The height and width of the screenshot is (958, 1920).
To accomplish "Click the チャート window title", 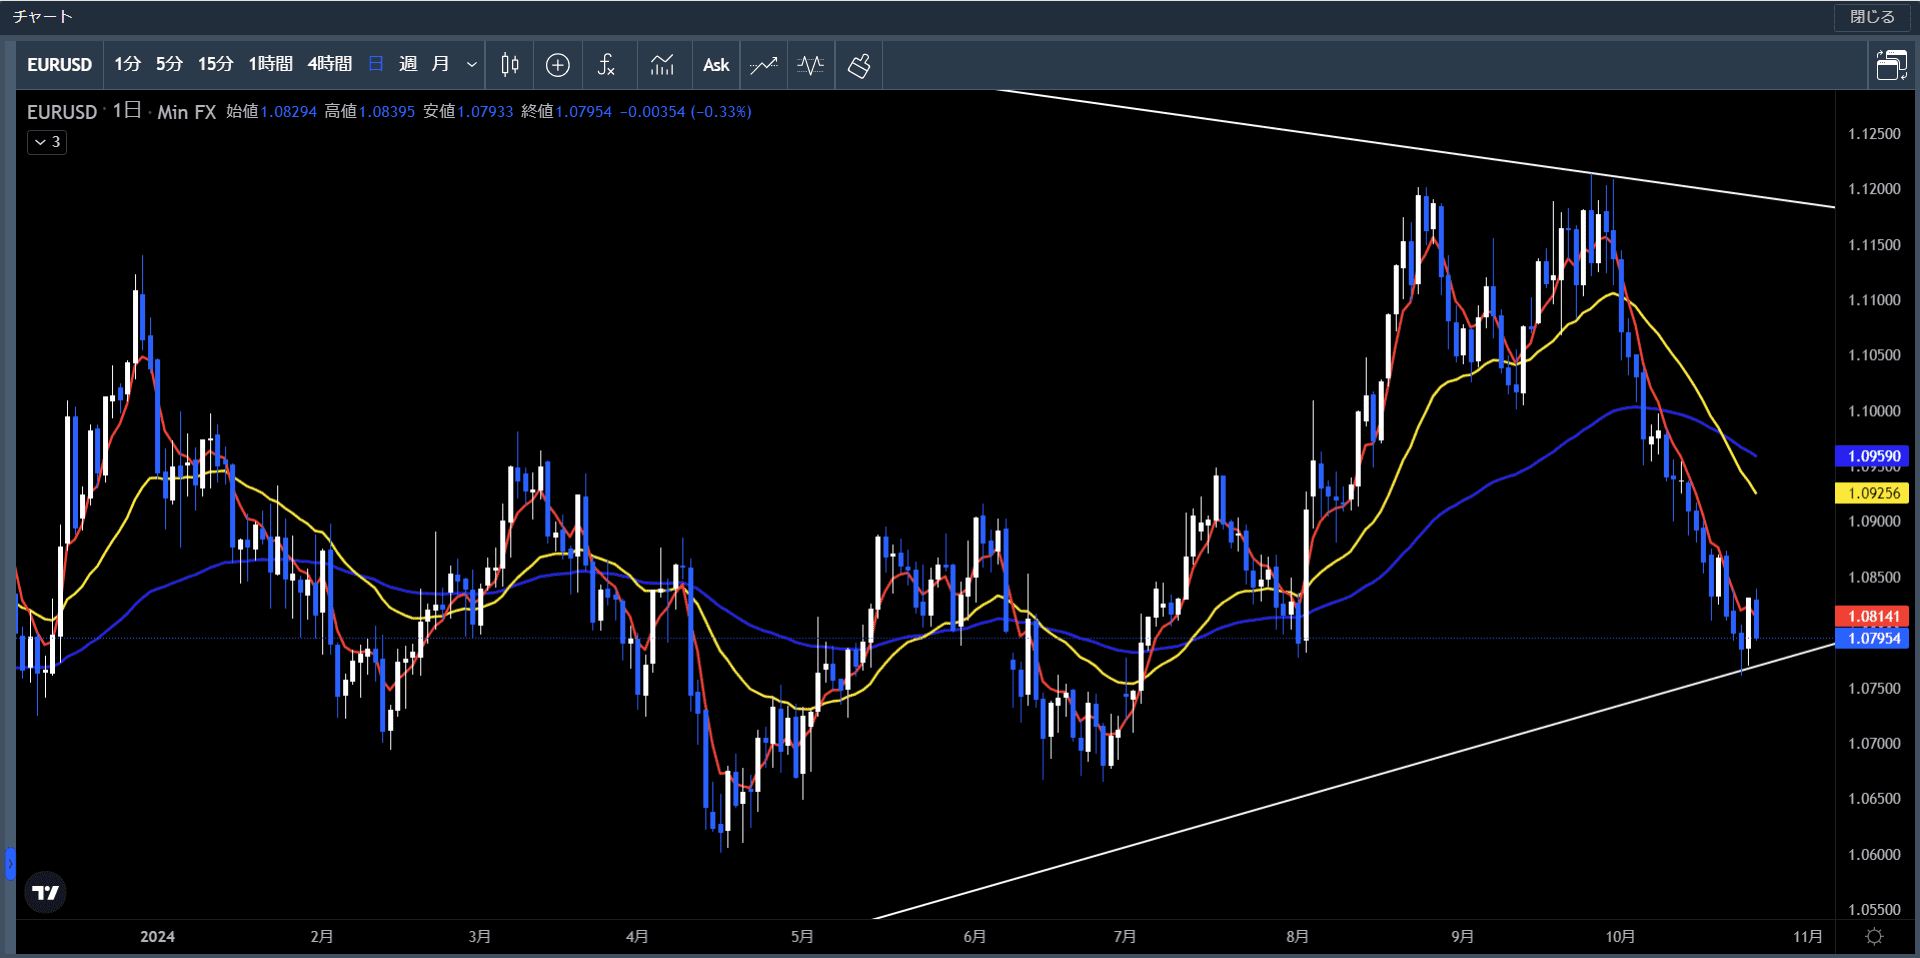I will (x=42, y=17).
